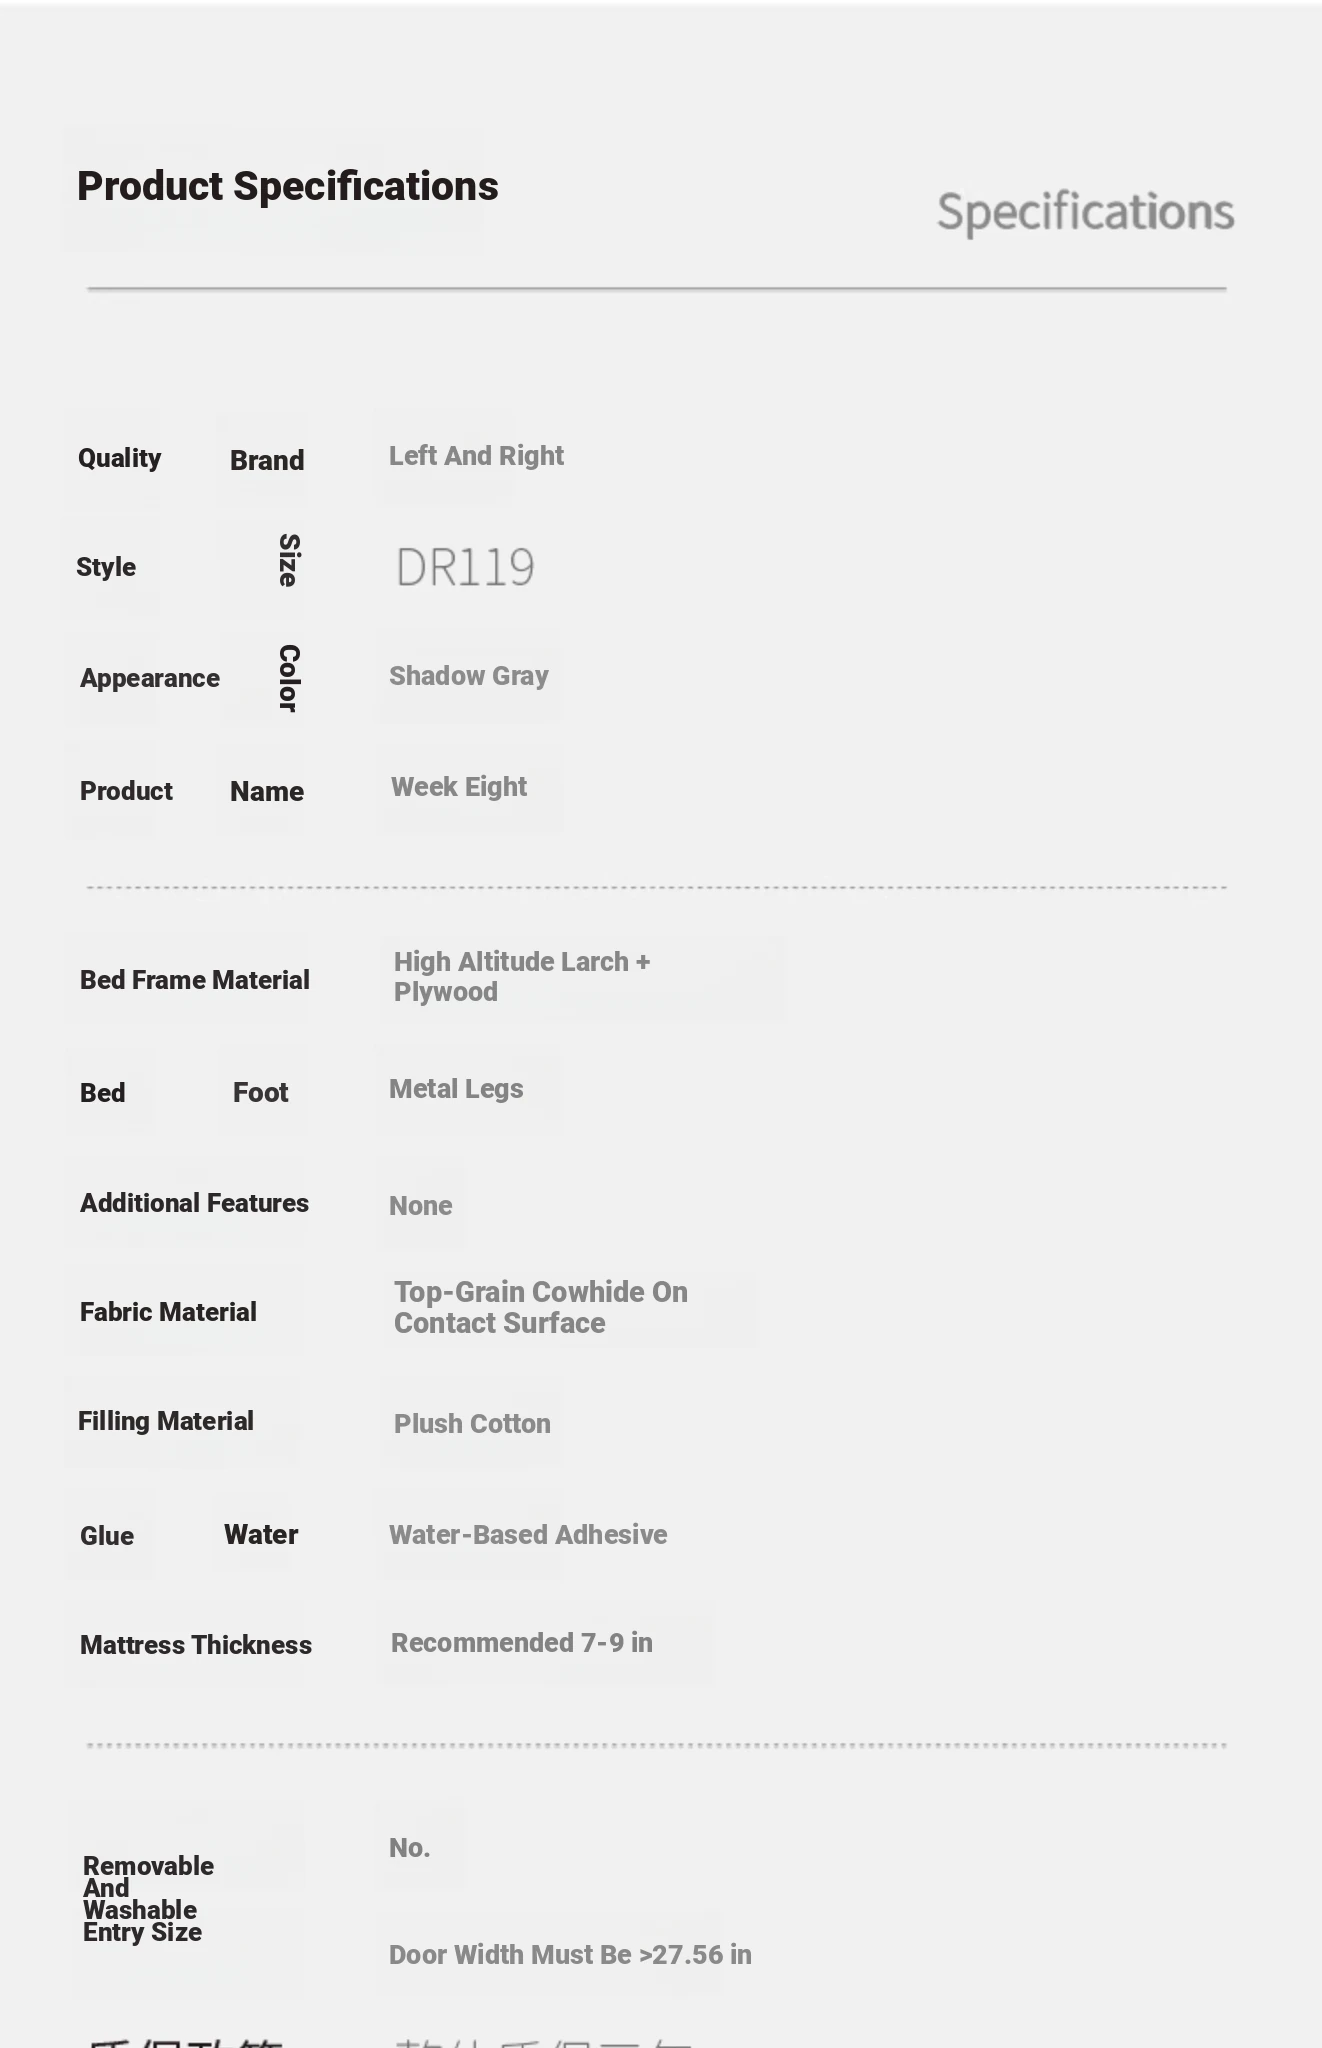
Task: Click the Water-Based Adhesive value
Action: coord(528,1535)
